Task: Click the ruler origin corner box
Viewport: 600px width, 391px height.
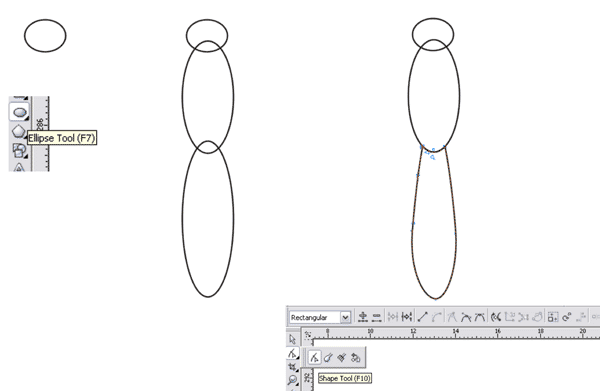Action: tap(308, 335)
